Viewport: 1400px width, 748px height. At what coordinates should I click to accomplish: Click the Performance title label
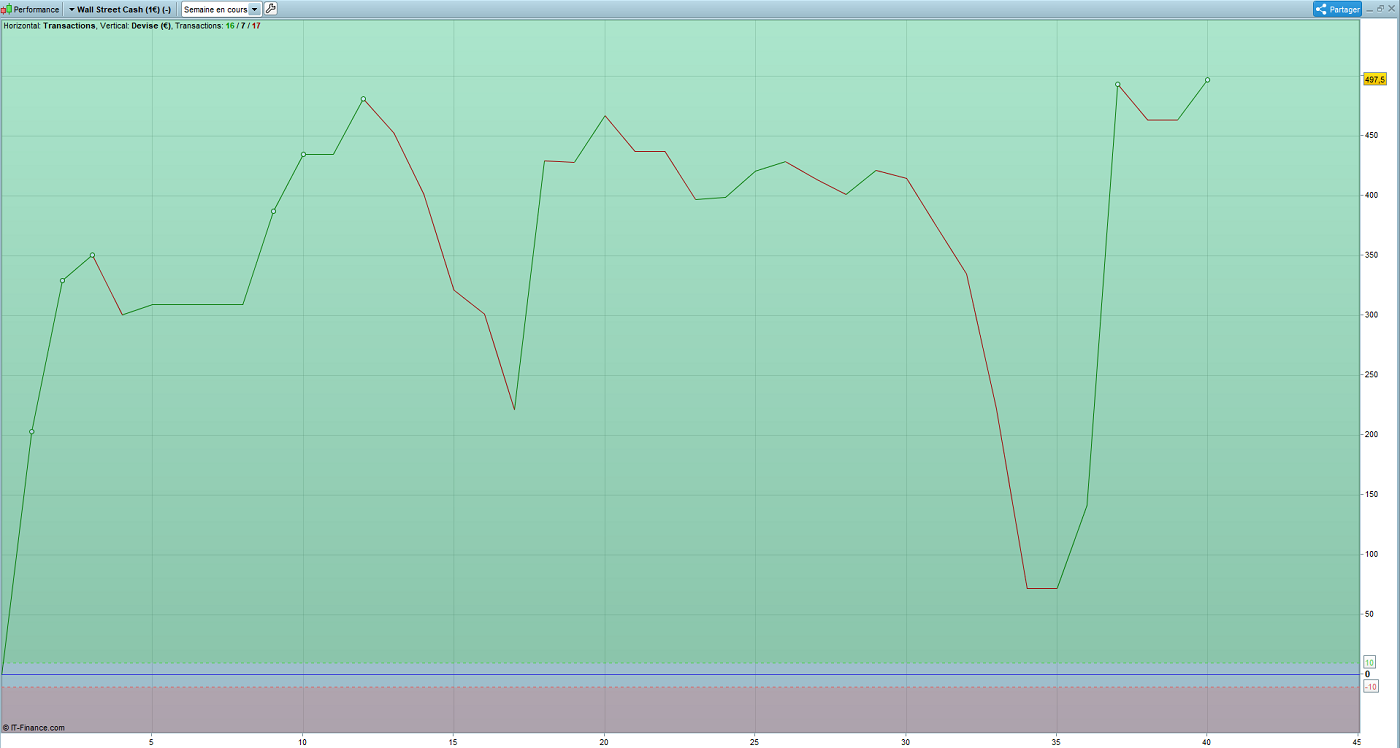(x=36, y=9)
